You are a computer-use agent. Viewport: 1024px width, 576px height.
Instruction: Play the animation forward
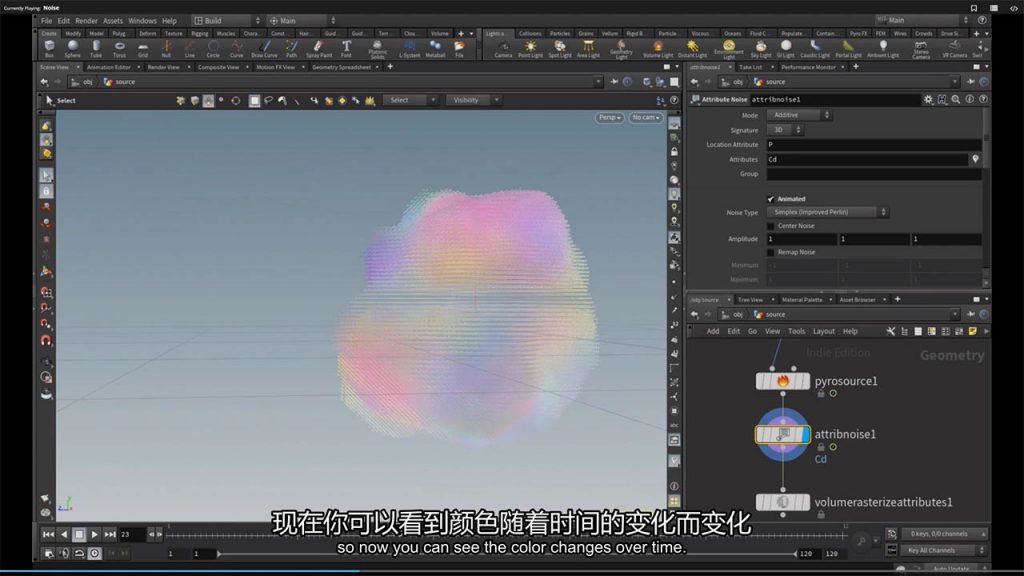(x=95, y=534)
